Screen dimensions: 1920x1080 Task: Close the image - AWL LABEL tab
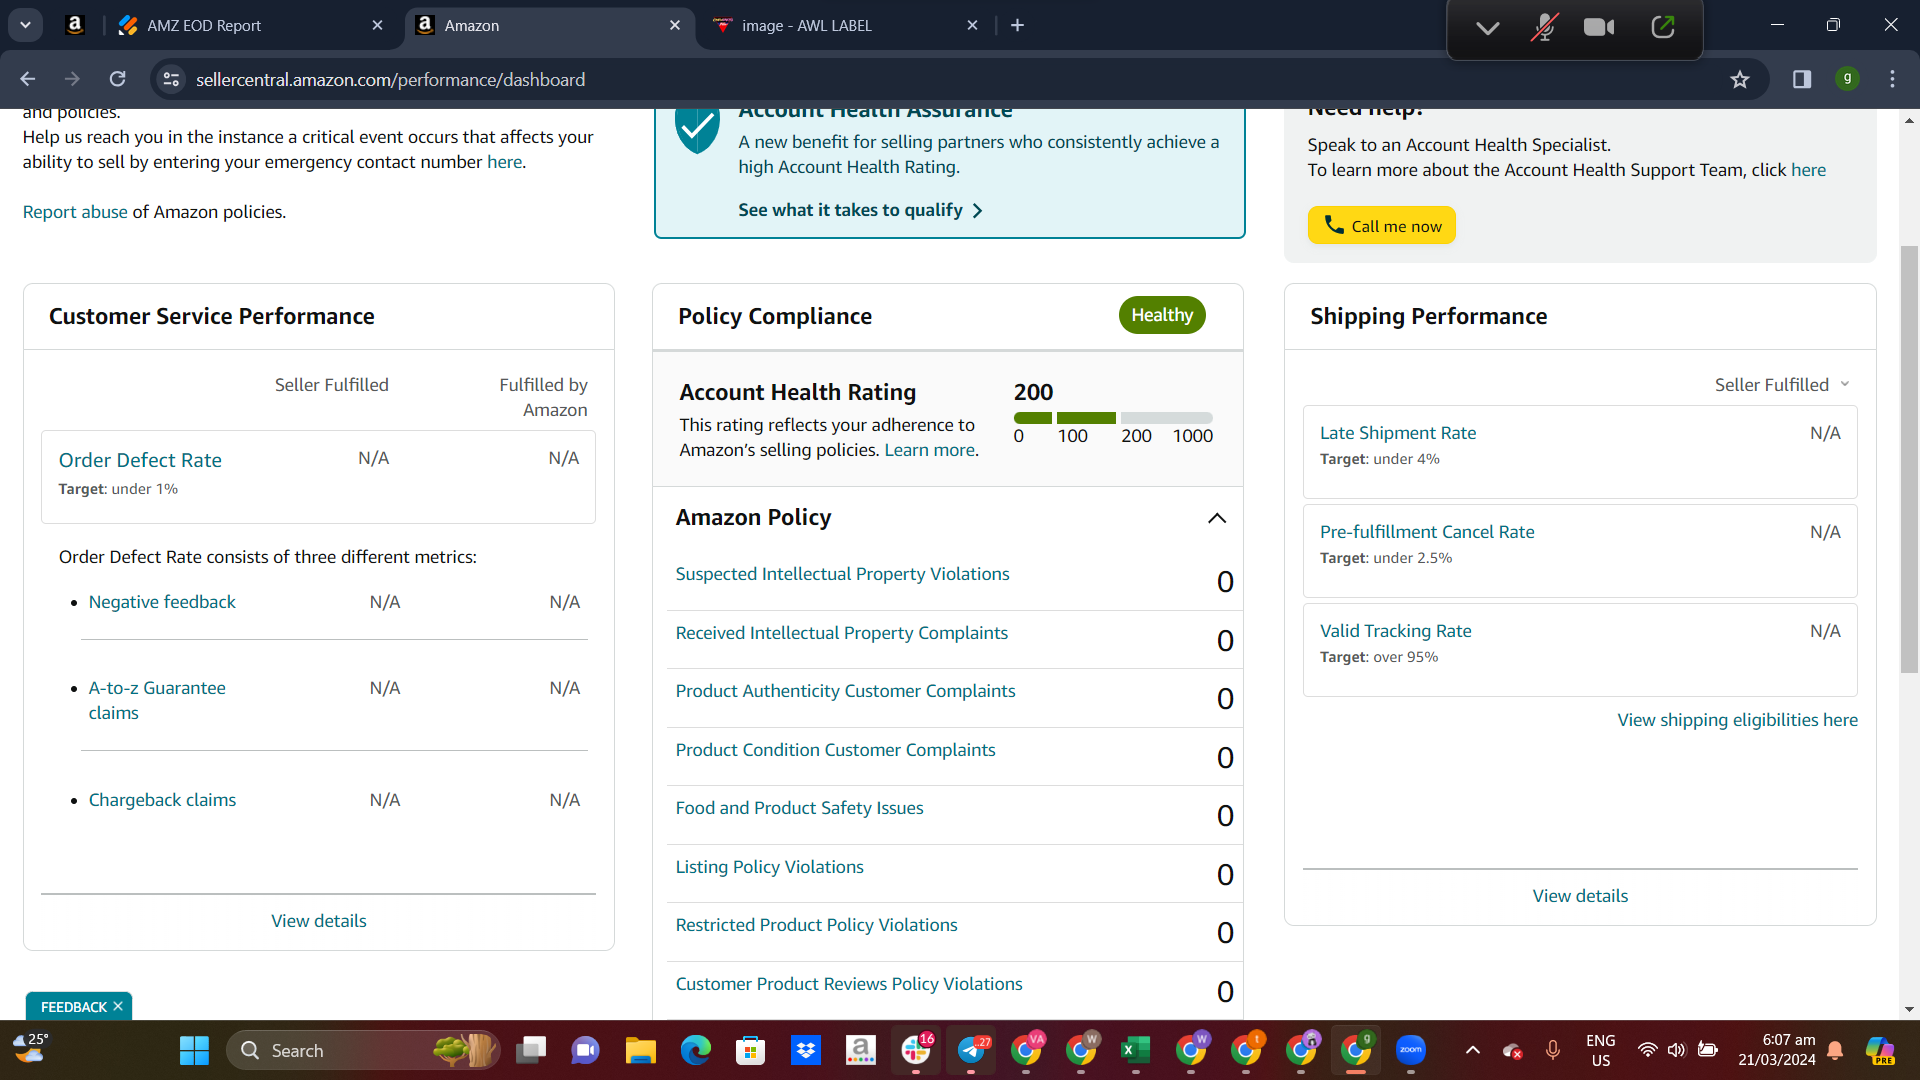(x=972, y=25)
